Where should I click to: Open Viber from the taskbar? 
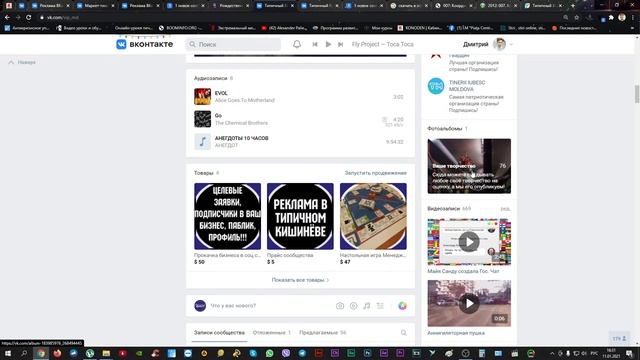(286, 353)
